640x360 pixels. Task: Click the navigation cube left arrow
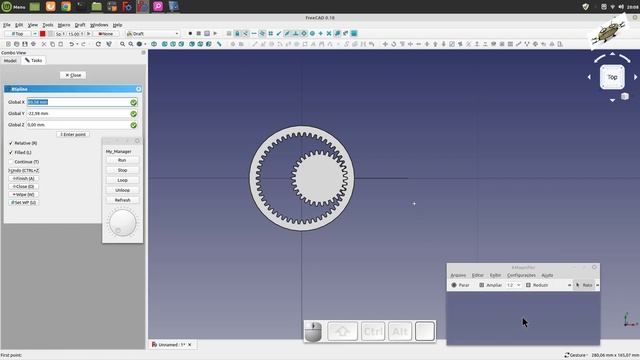tap(589, 77)
